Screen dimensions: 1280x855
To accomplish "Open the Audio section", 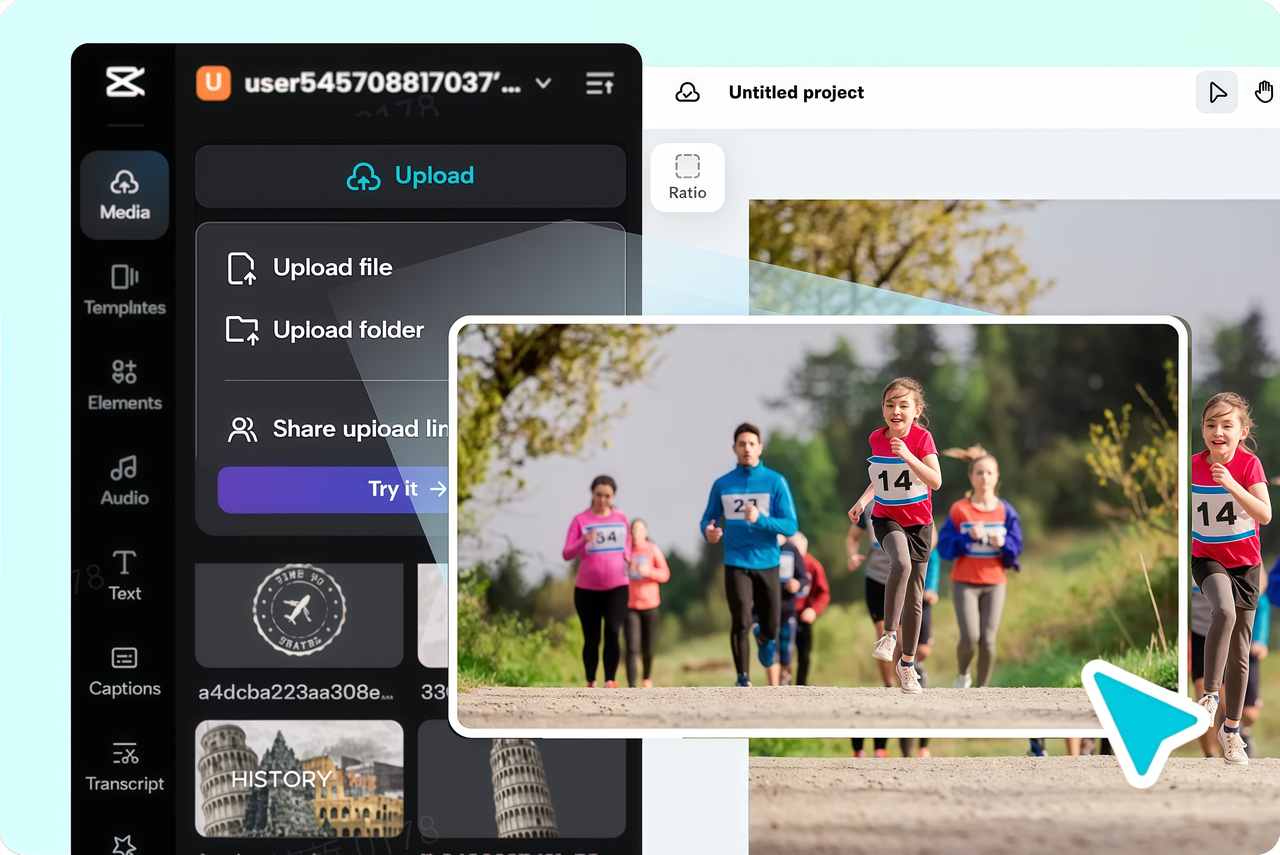I will click(125, 481).
